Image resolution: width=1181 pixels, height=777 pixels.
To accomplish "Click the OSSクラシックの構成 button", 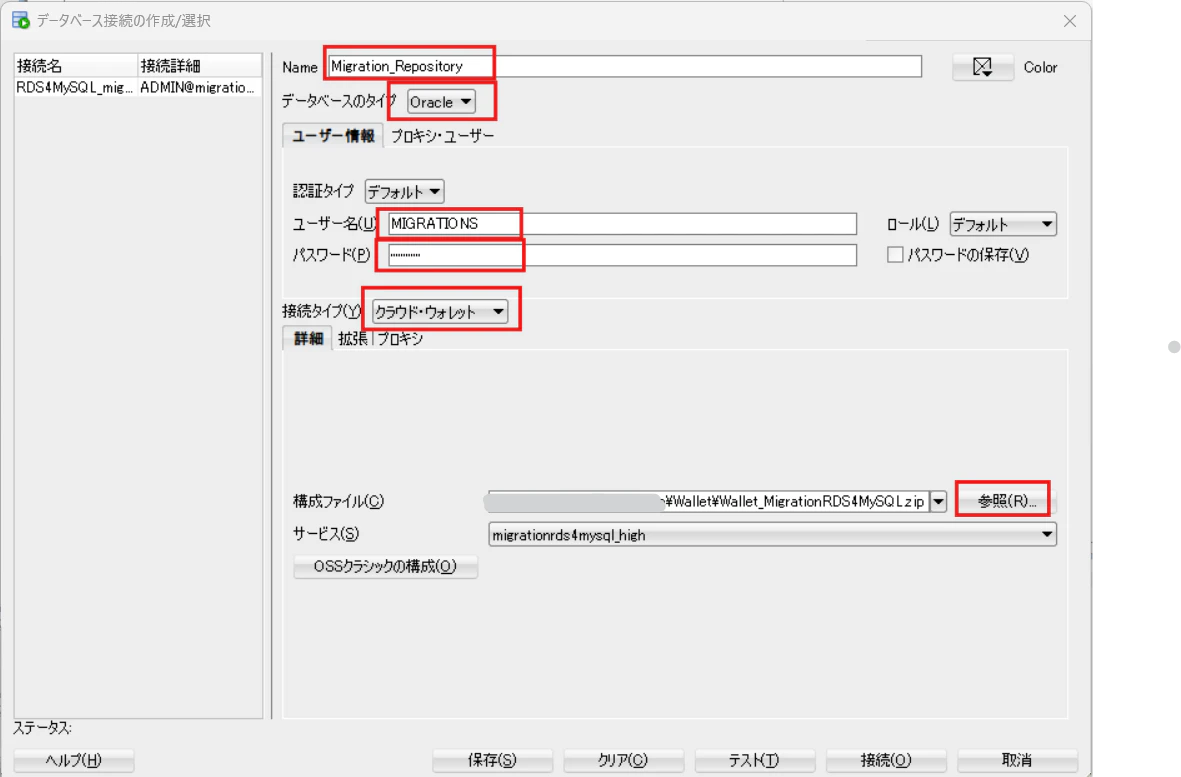I will coord(385,566).
